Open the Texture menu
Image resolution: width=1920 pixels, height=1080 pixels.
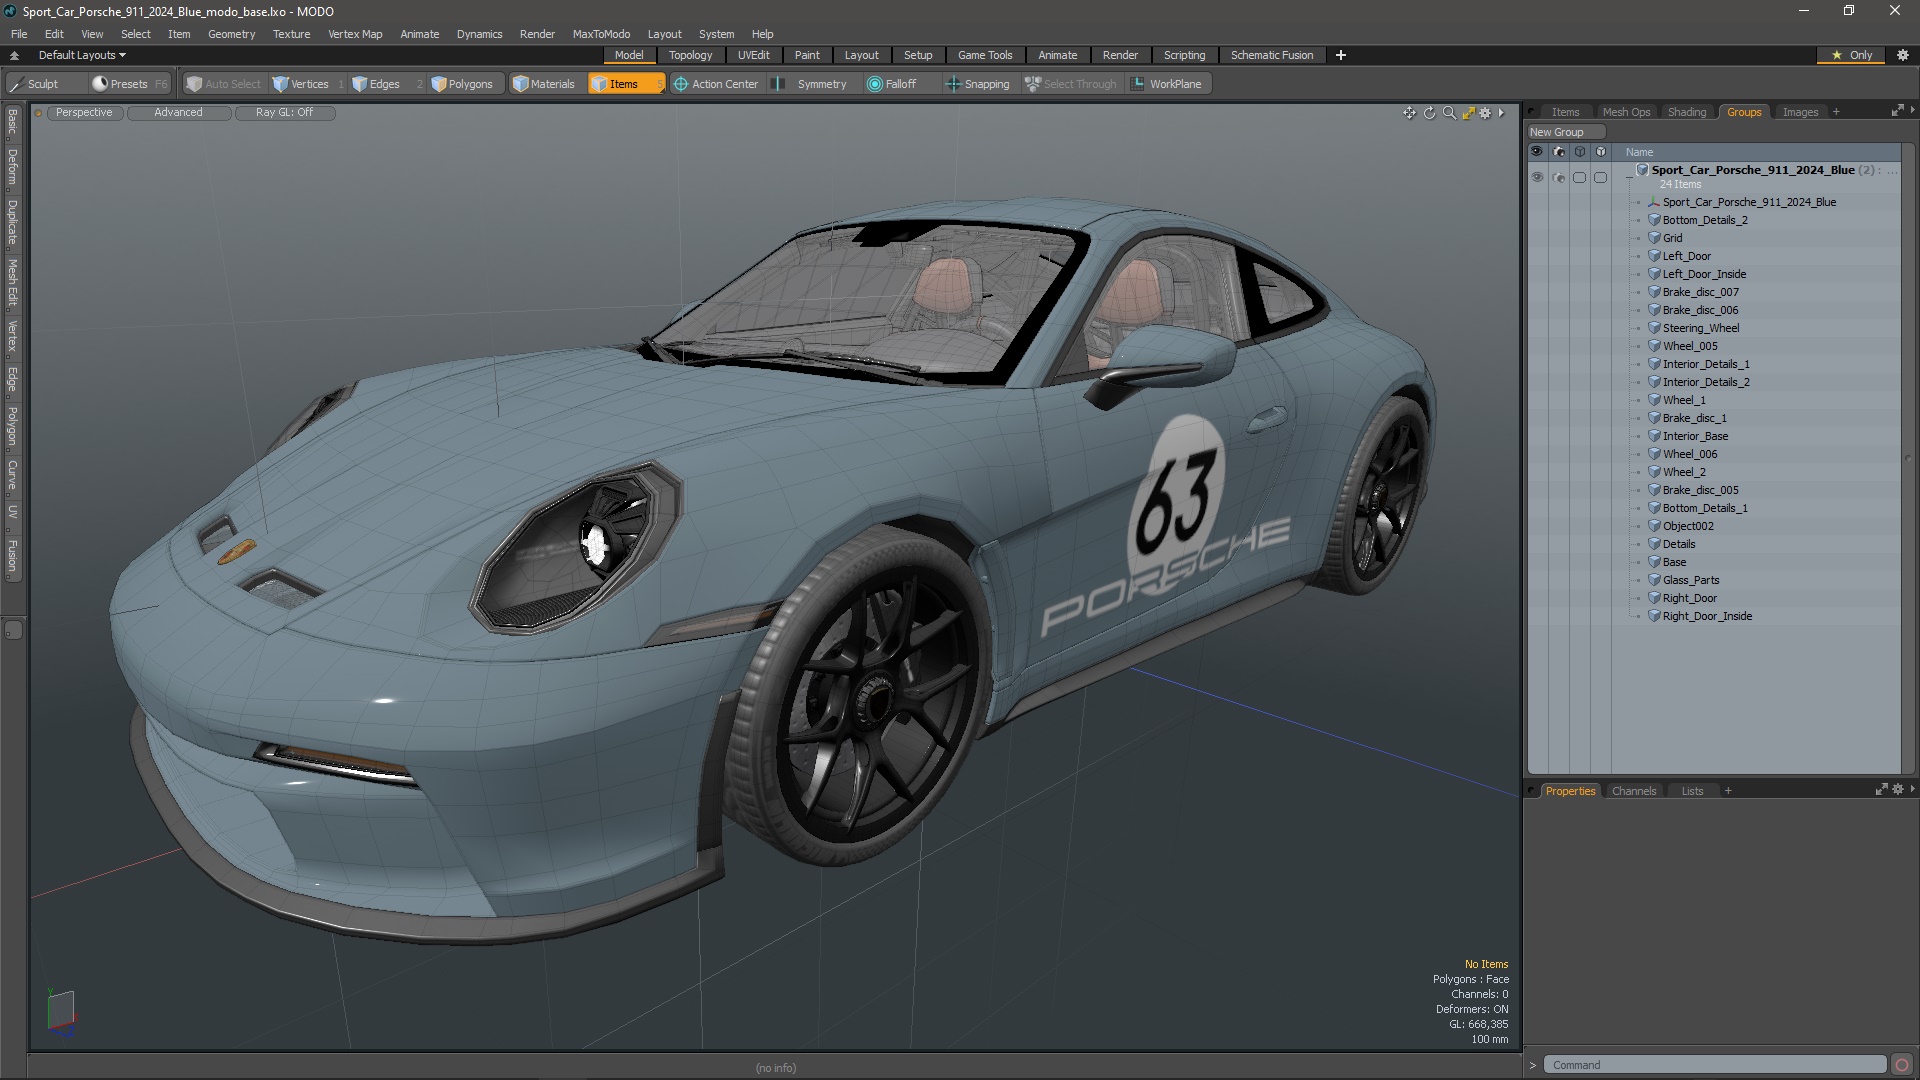click(x=291, y=34)
